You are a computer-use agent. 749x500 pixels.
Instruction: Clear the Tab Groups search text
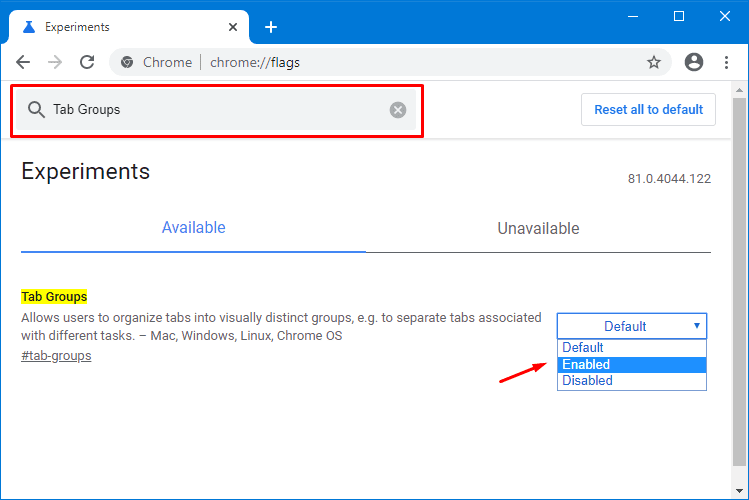click(397, 110)
